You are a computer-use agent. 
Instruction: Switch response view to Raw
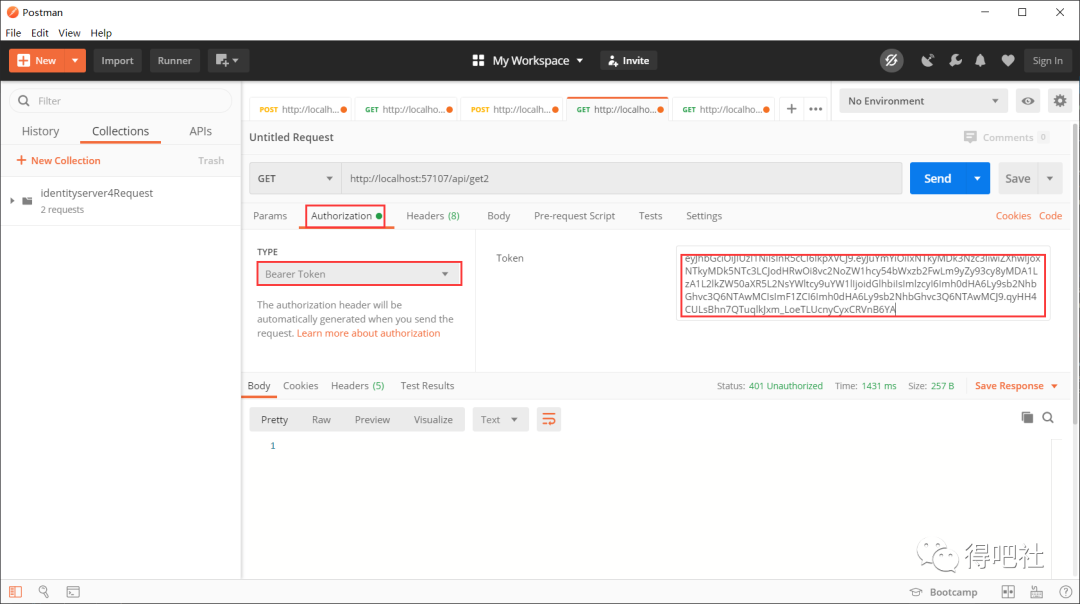tap(321, 419)
